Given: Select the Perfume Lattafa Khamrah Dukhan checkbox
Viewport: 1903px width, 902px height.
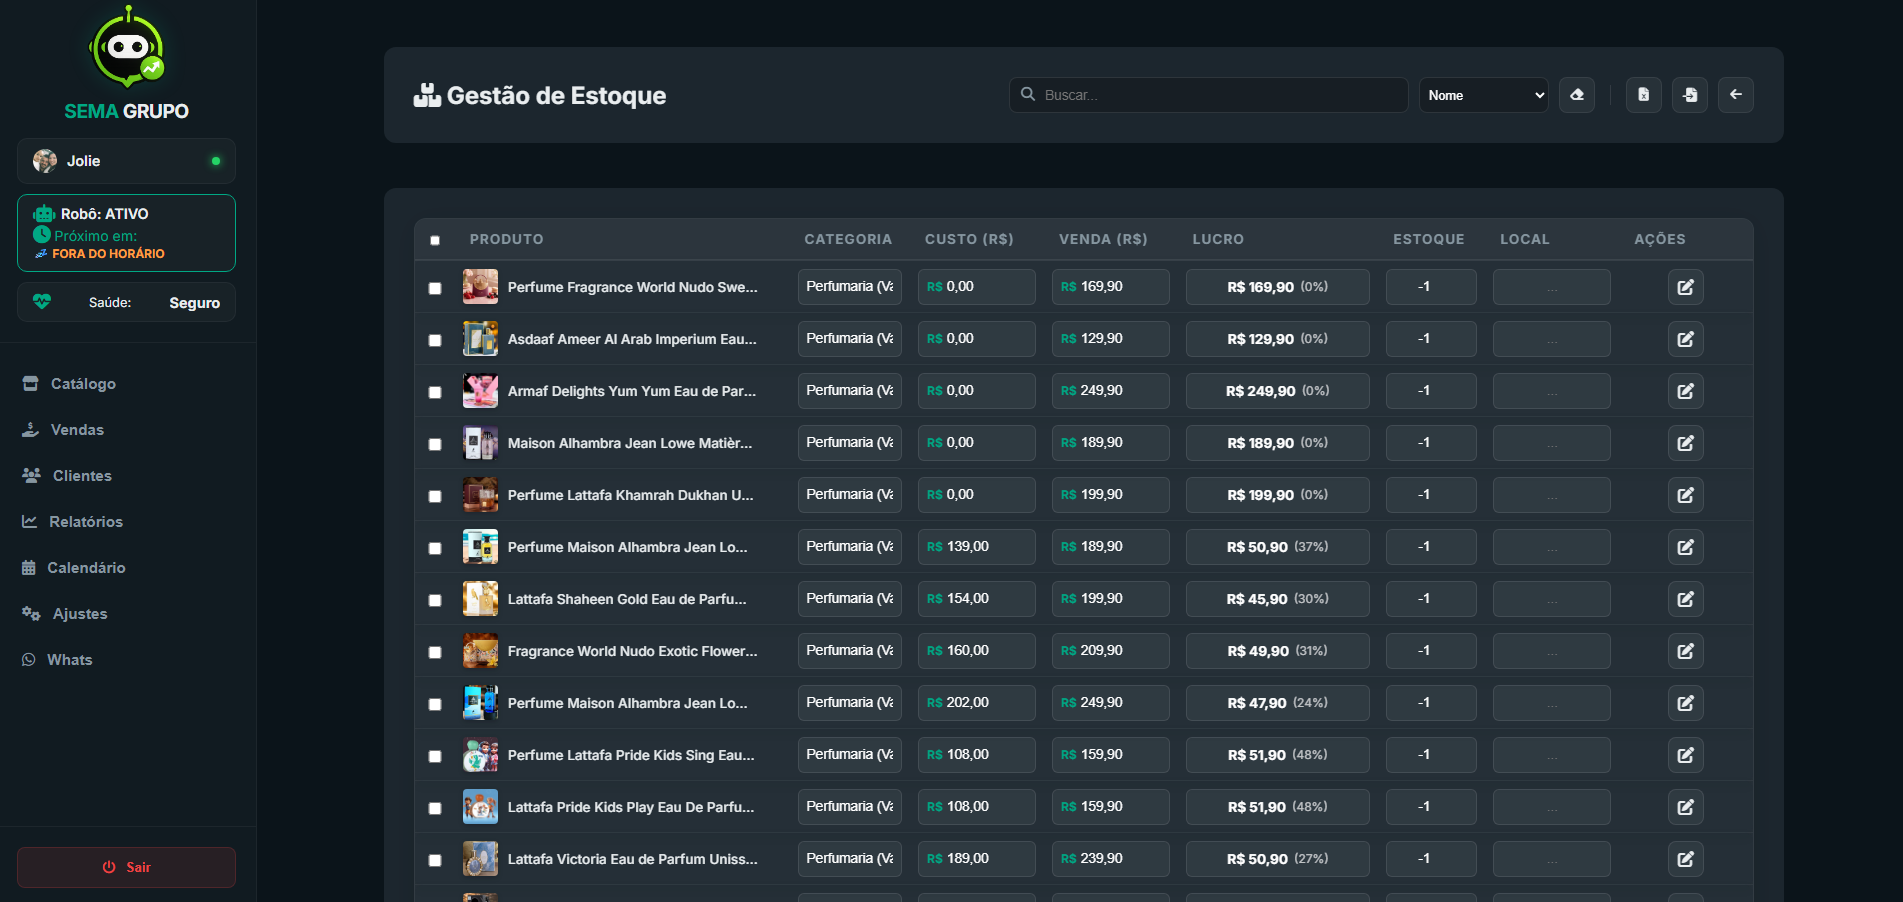Looking at the screenshot, I should click(x=435, y=496).
